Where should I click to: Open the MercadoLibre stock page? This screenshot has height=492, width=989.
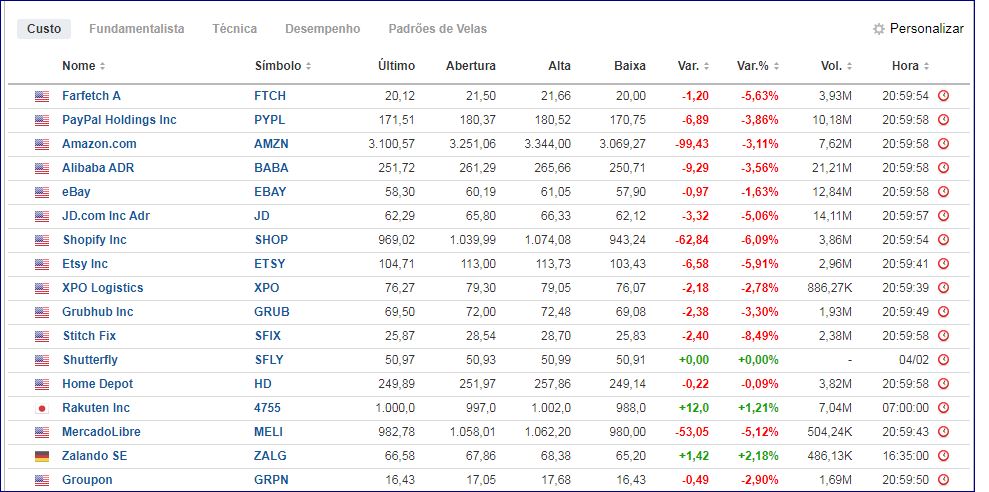point(101,432)
